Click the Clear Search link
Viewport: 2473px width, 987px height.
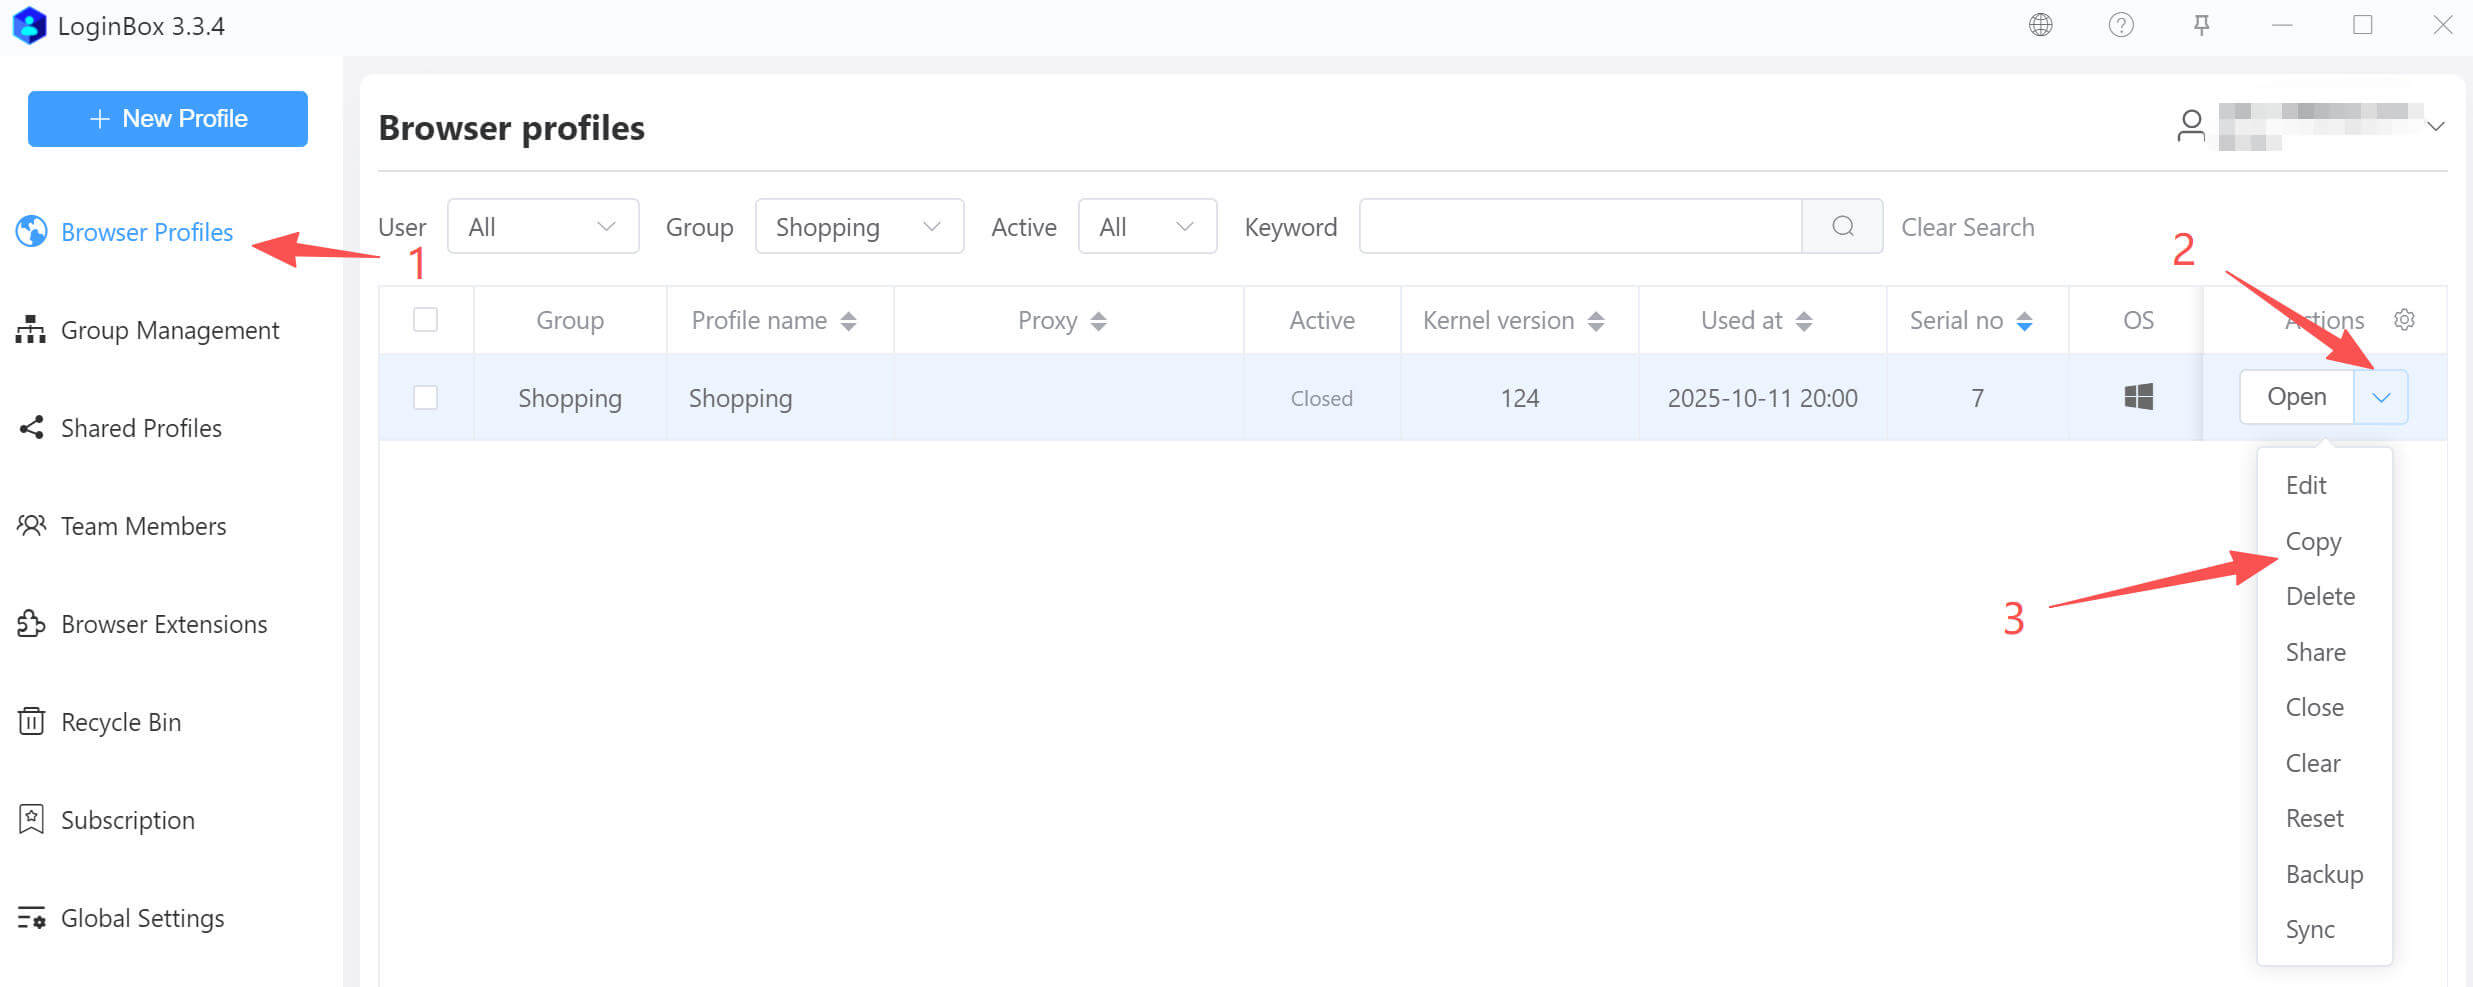(1967, 227)
